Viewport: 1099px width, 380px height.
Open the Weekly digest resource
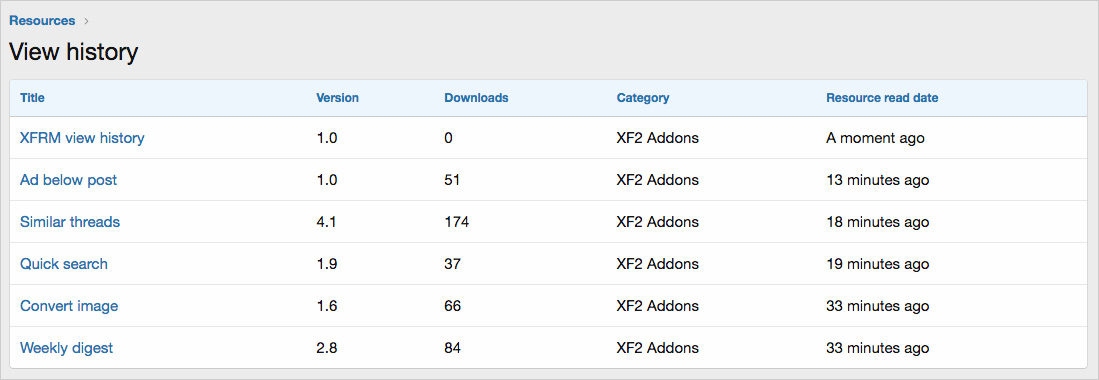click(x=67, y=348)
